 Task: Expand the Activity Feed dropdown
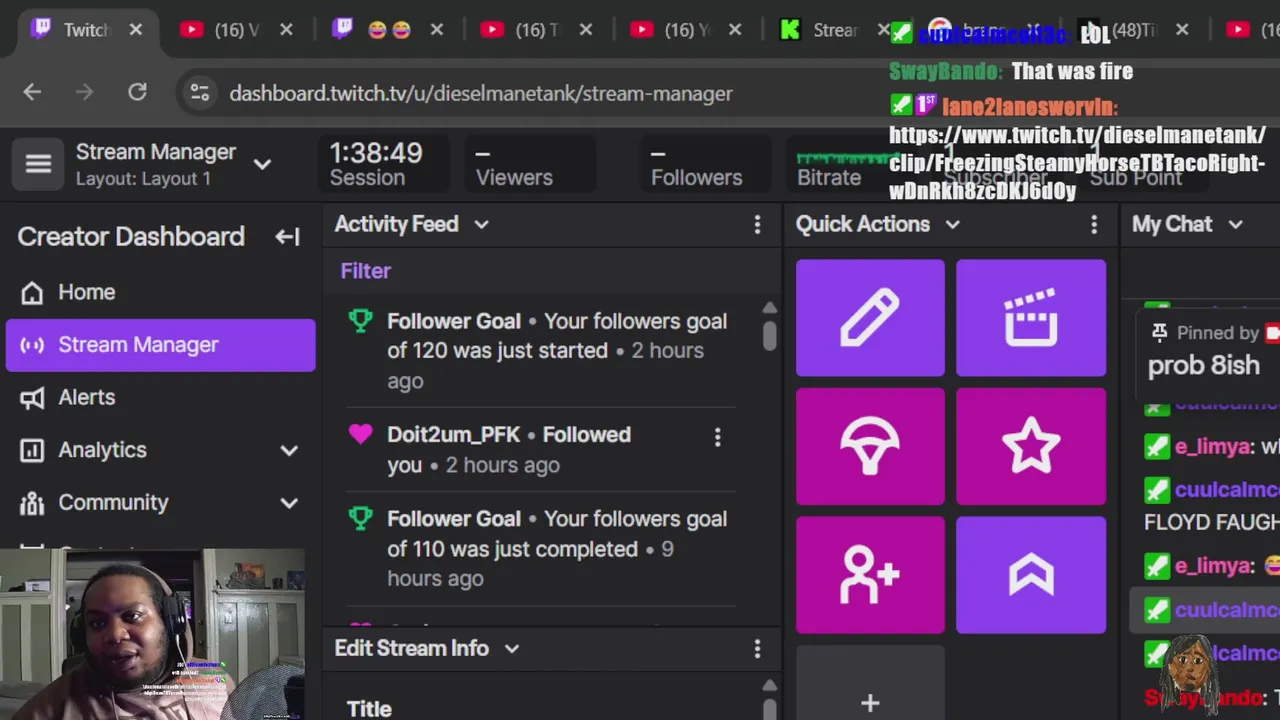point(481,225)
